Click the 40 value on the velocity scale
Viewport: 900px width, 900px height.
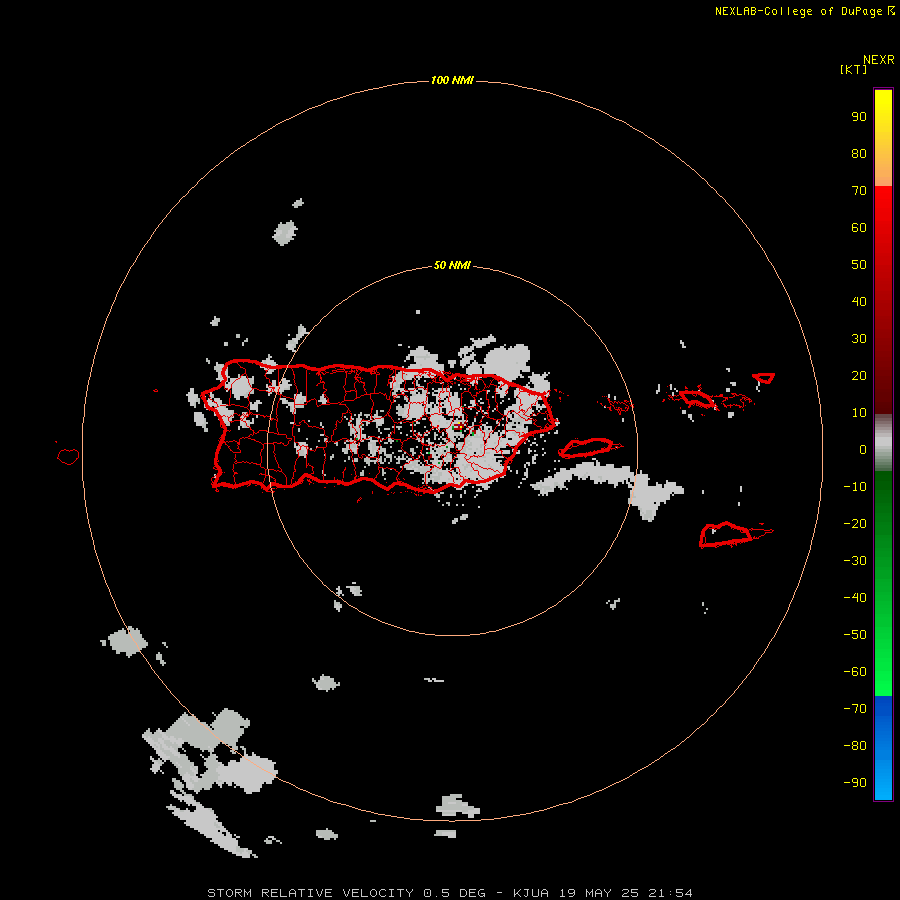[859, 302]
